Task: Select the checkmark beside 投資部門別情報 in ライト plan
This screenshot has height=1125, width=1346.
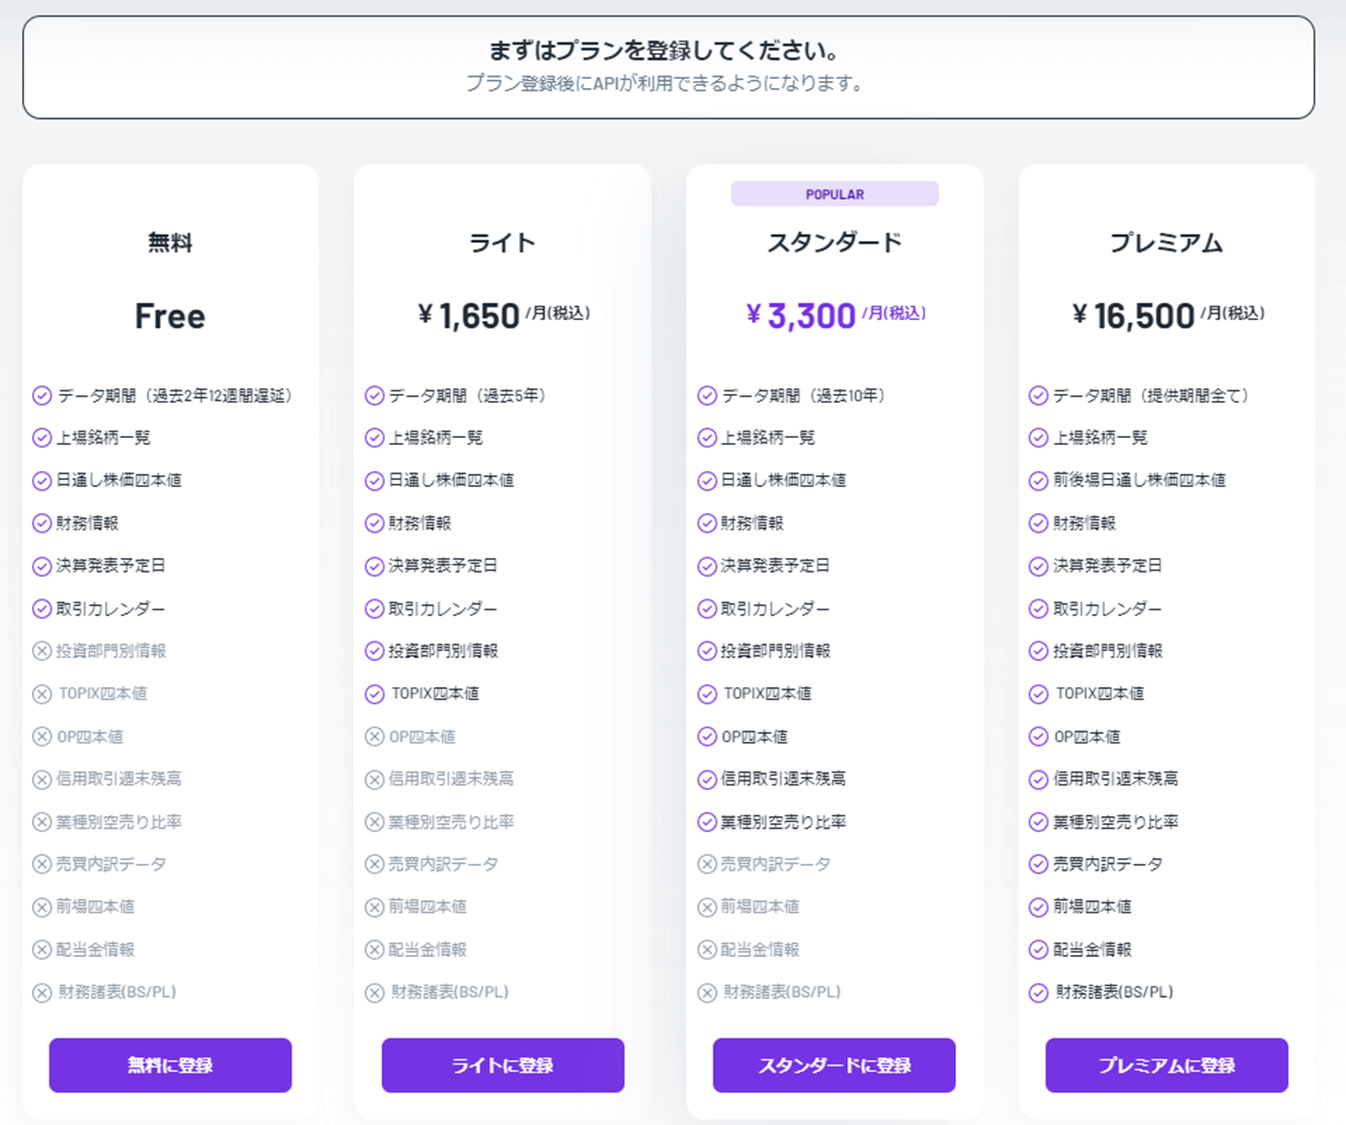Action: 373,651
